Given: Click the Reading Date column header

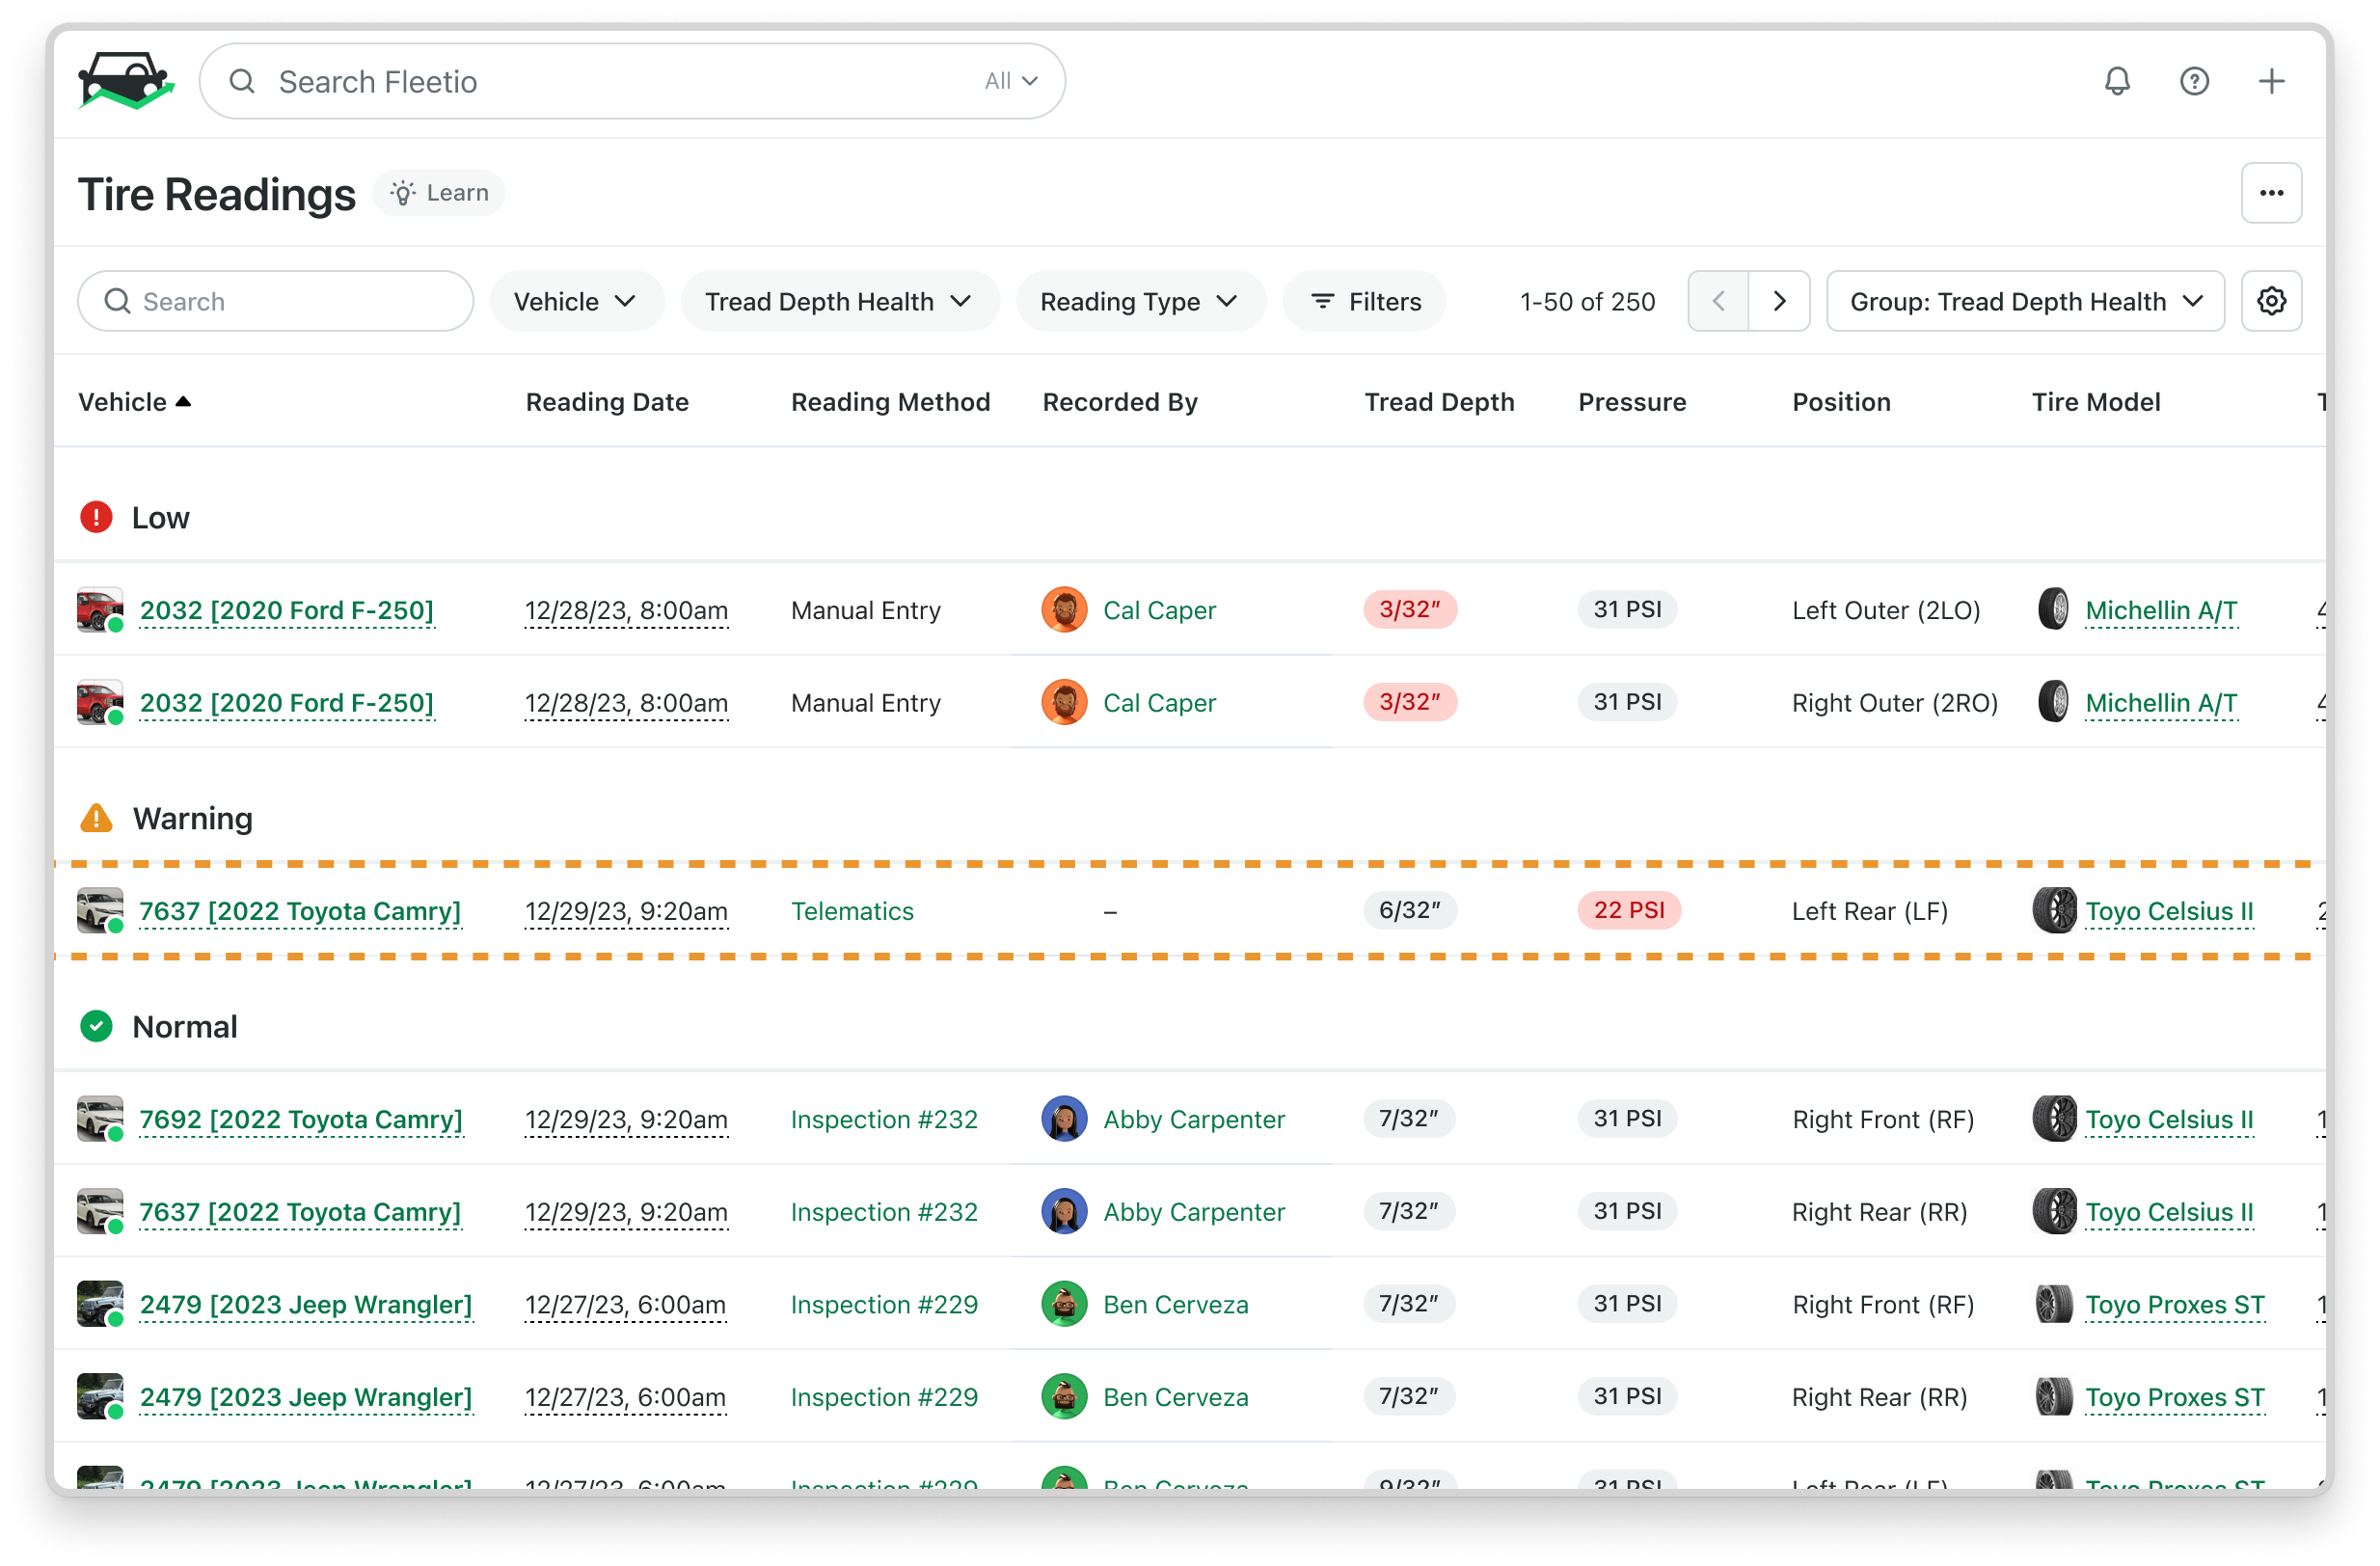Looking at the screenshot, I should [607, 402].
